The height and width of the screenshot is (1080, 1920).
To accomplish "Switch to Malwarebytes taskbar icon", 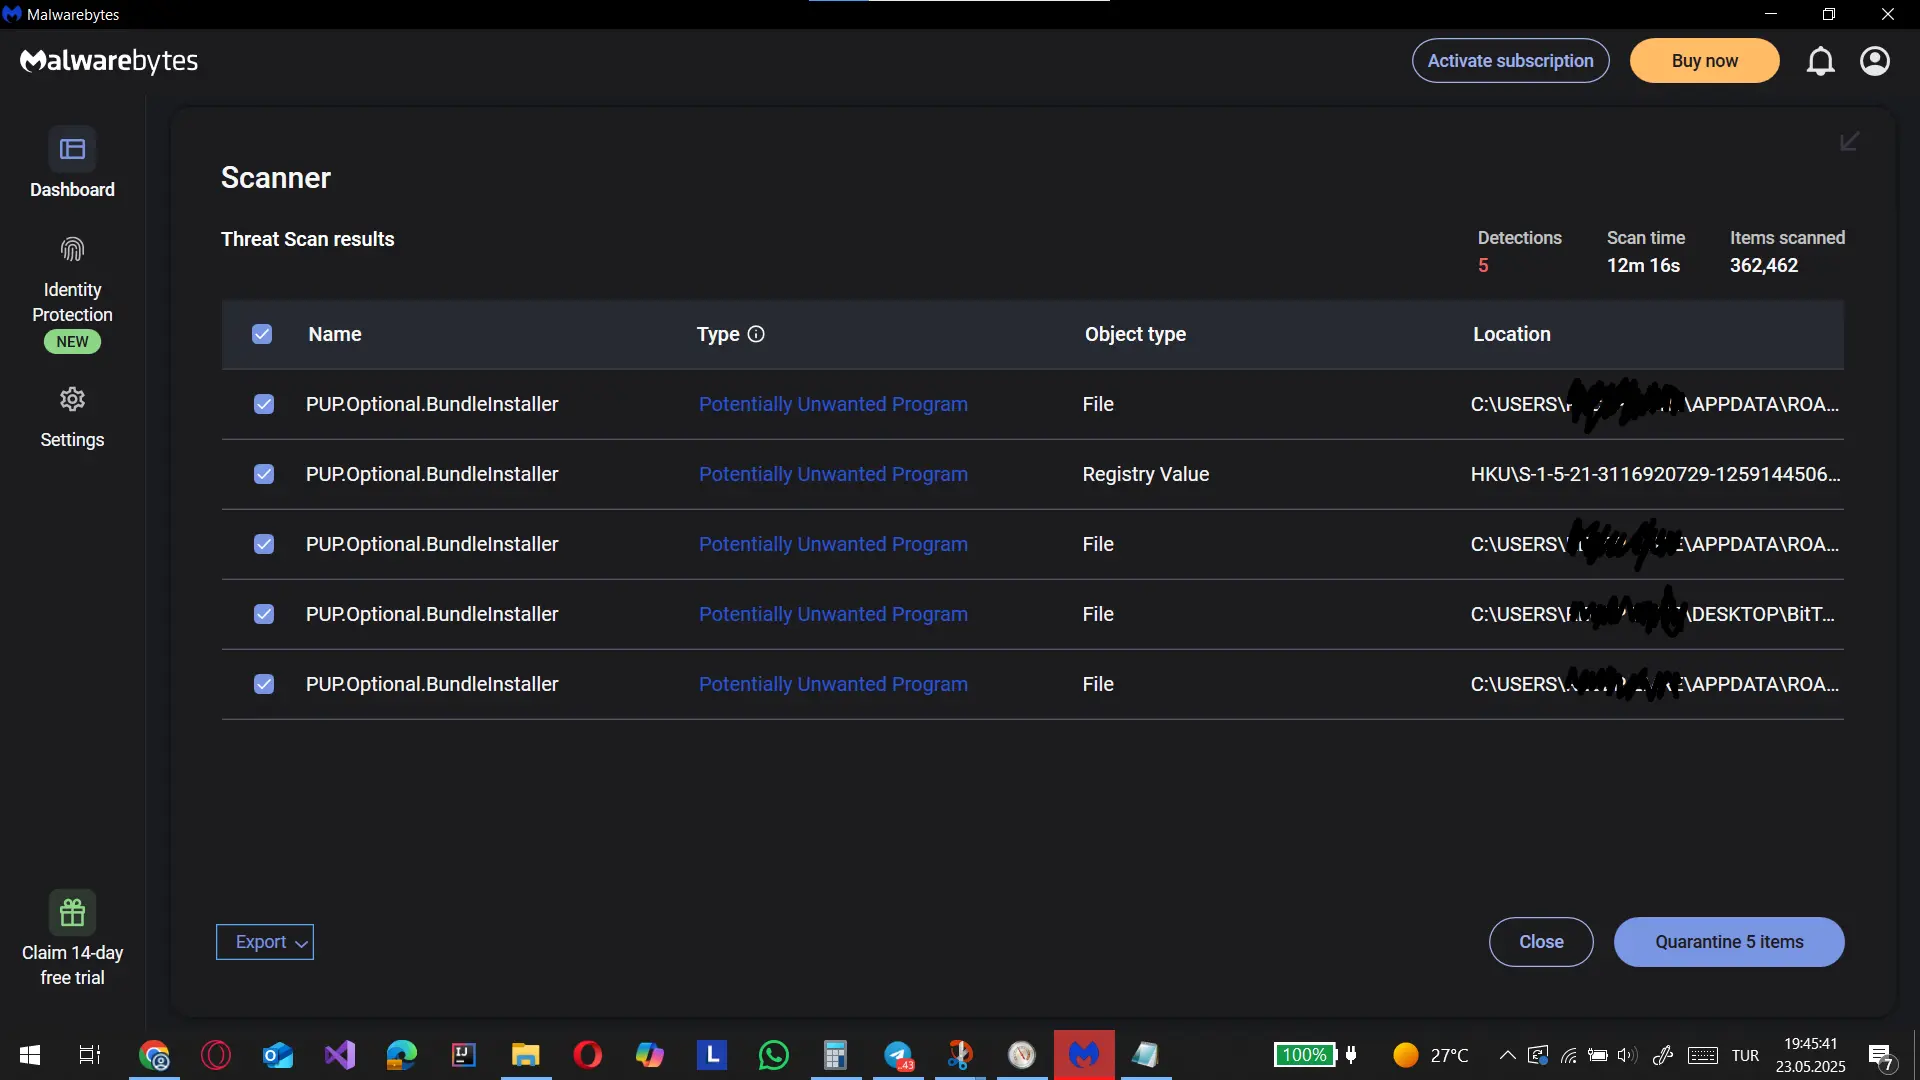I will coord(1084,1055).
